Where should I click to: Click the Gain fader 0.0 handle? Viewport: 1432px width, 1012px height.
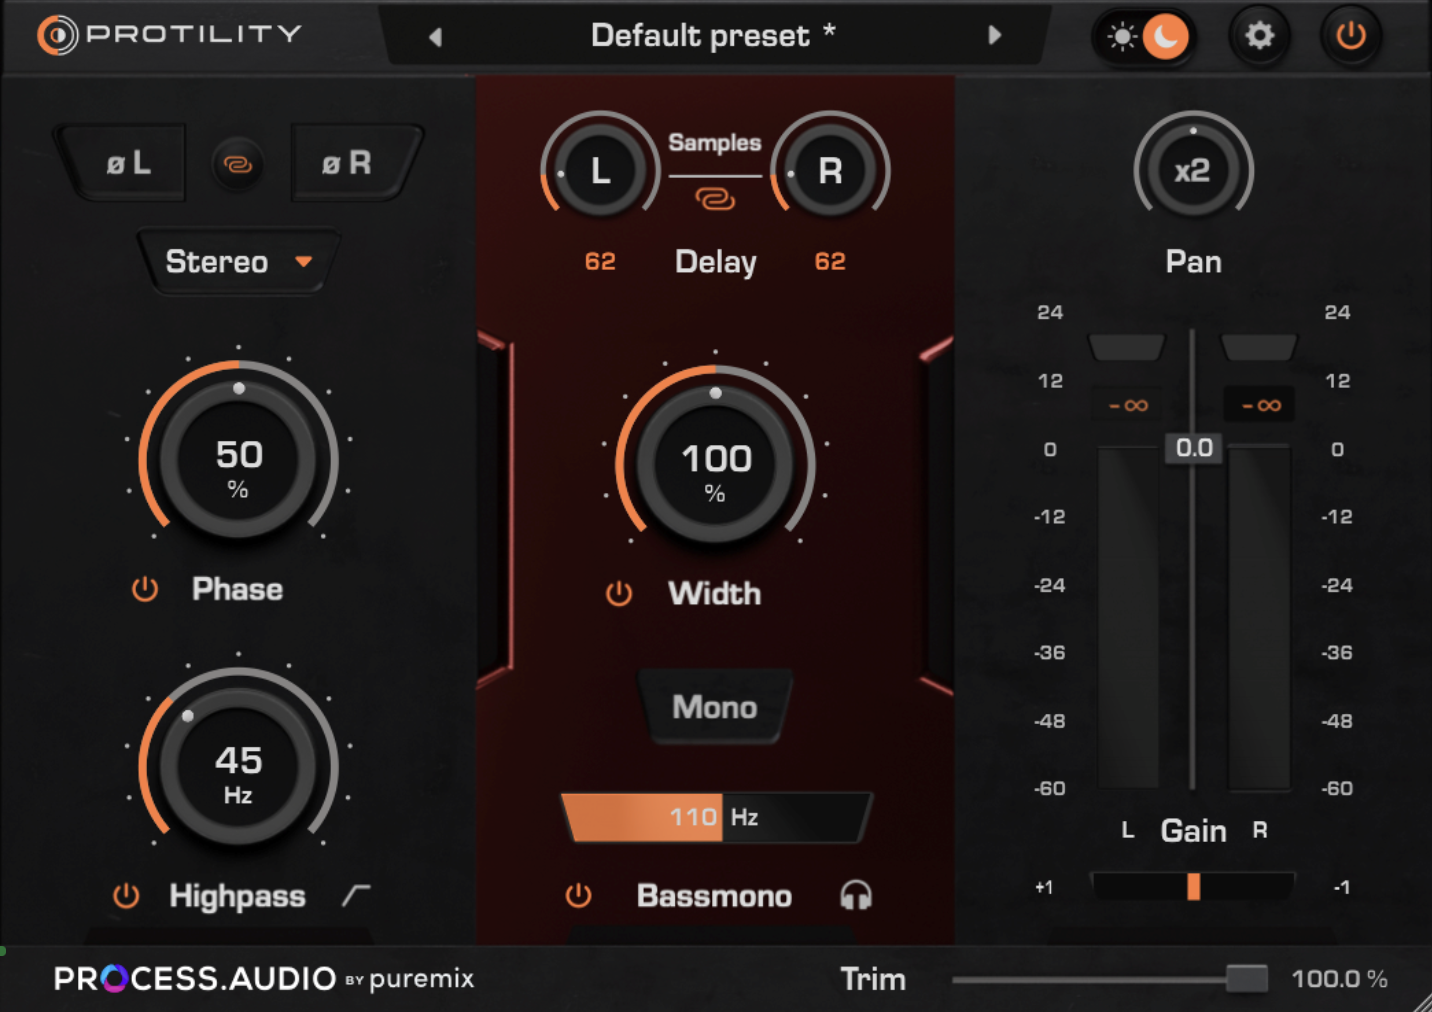click(x=1194, y=448)
